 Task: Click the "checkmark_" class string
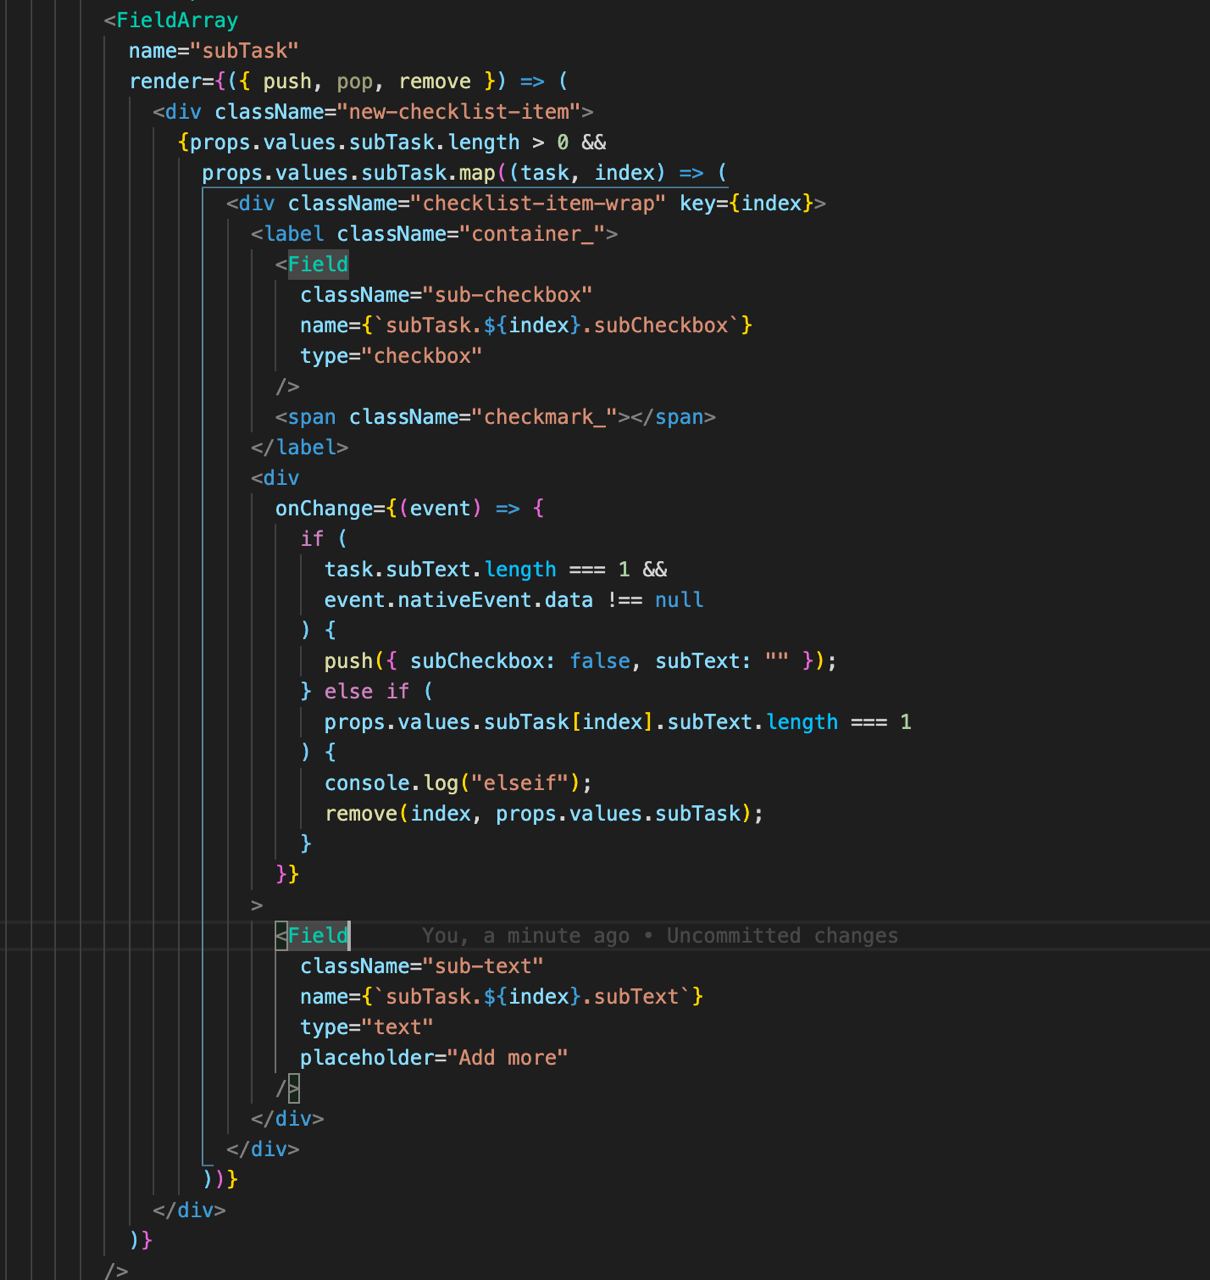click(x=544, y=417)
